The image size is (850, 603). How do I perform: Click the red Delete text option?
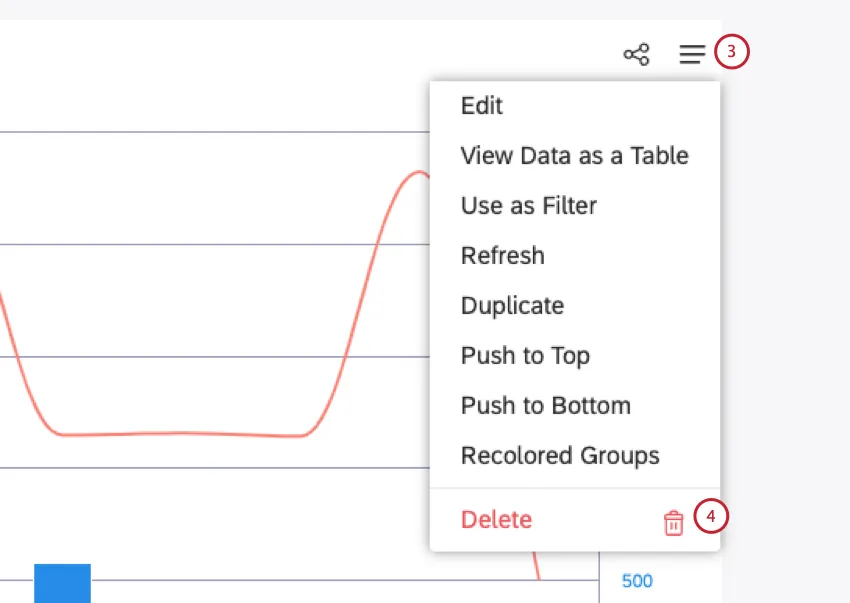tap(496, 520)
